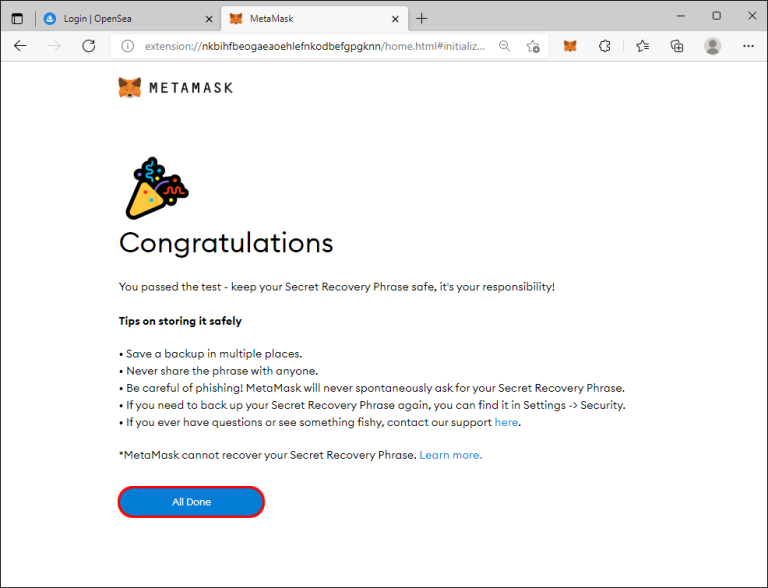This screenshot has width=768, height=588.
Task: Click the address bar URL field
Action: tap(310, 46)
